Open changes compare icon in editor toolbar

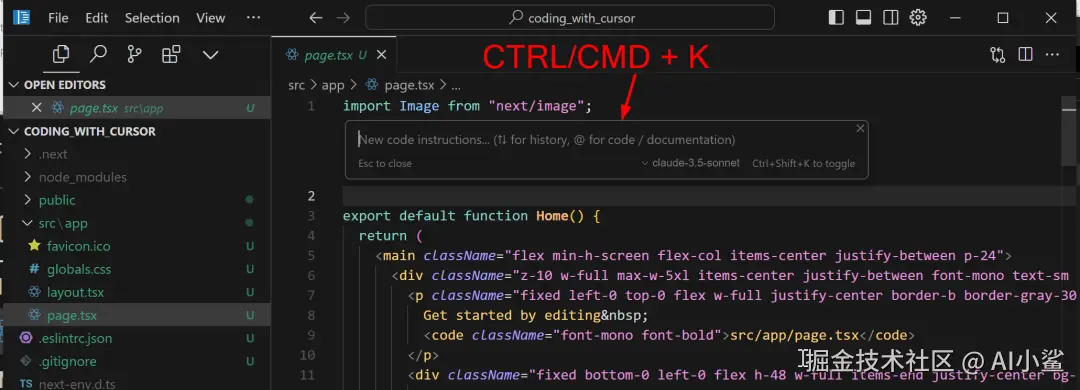click(x=997, y=55)
